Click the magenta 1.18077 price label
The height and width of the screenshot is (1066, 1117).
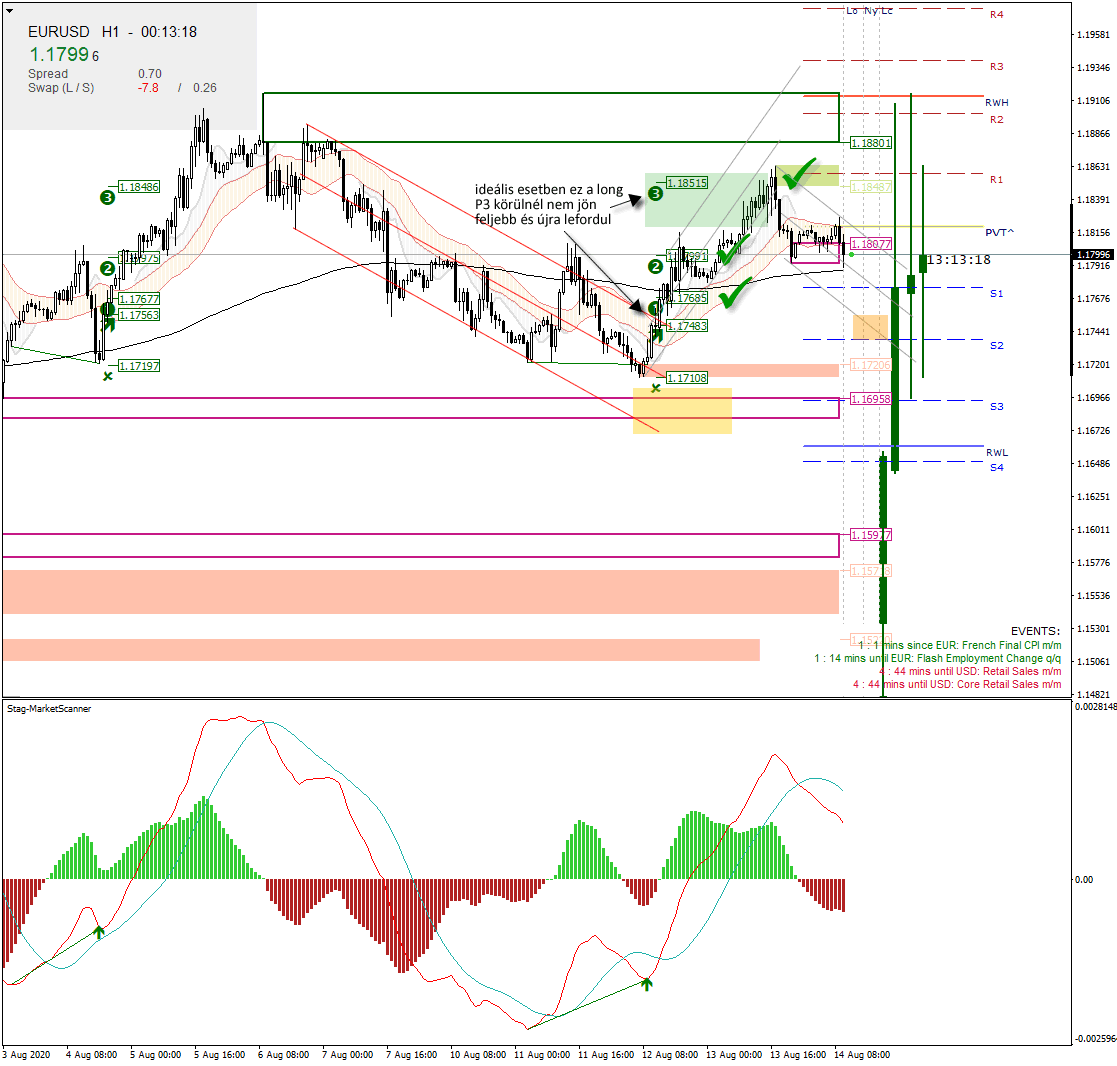[870, 244]
